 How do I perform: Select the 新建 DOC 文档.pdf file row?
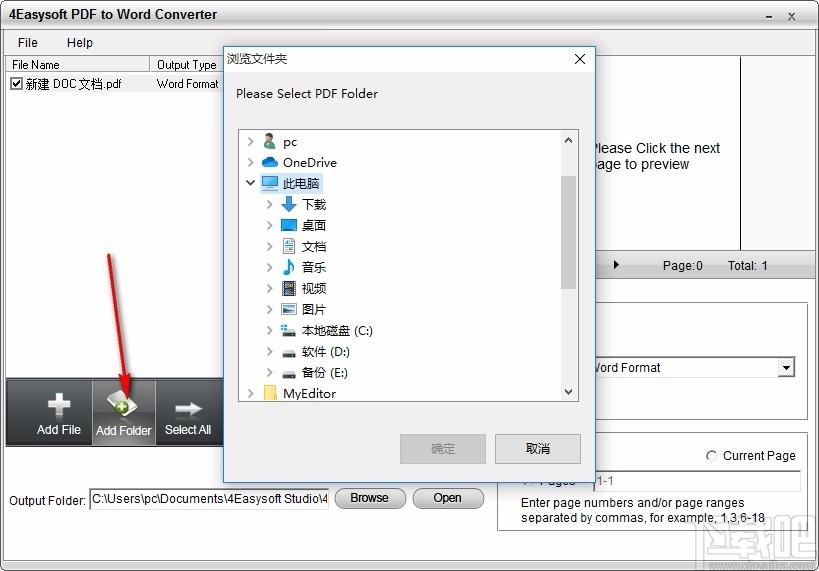[115, 84]
